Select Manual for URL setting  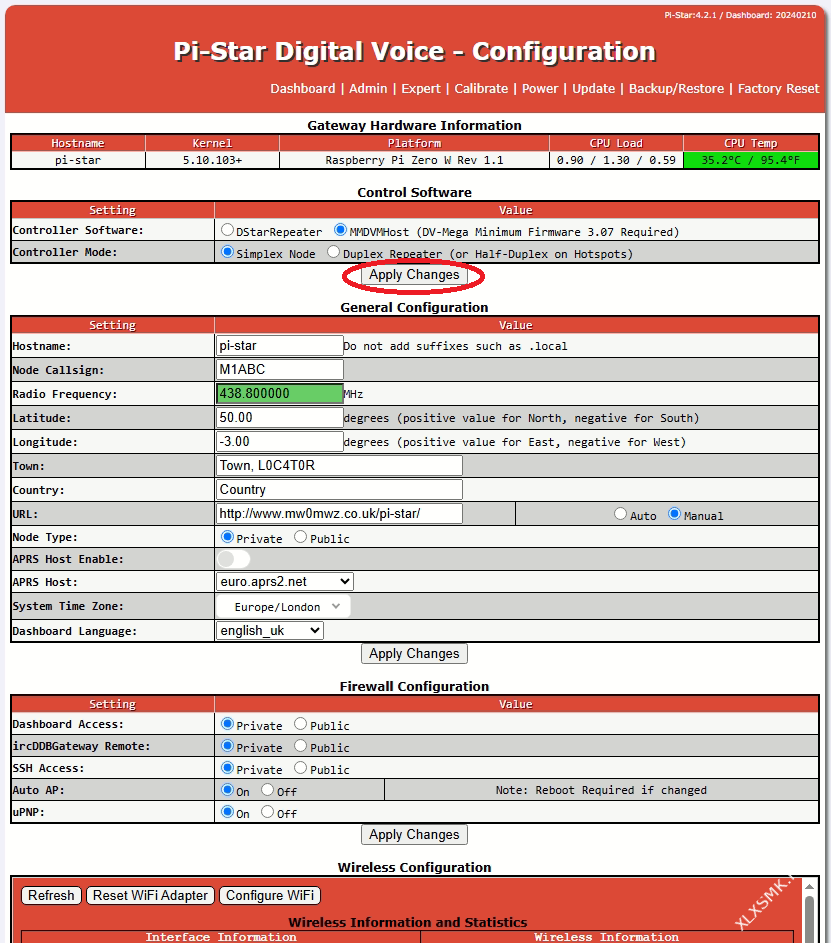coord(675,514)
